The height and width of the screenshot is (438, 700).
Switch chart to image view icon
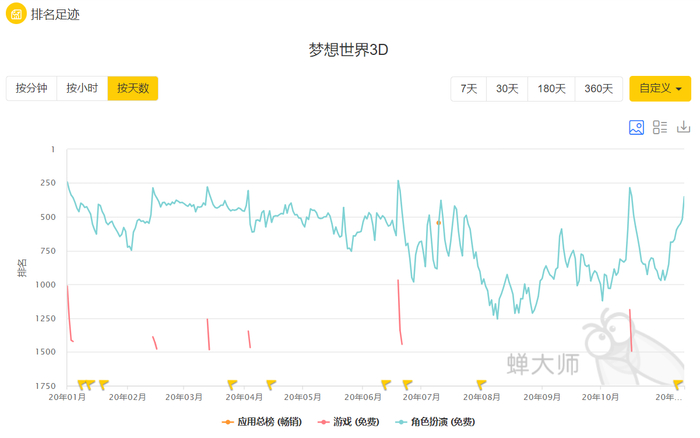pos(636,127)
